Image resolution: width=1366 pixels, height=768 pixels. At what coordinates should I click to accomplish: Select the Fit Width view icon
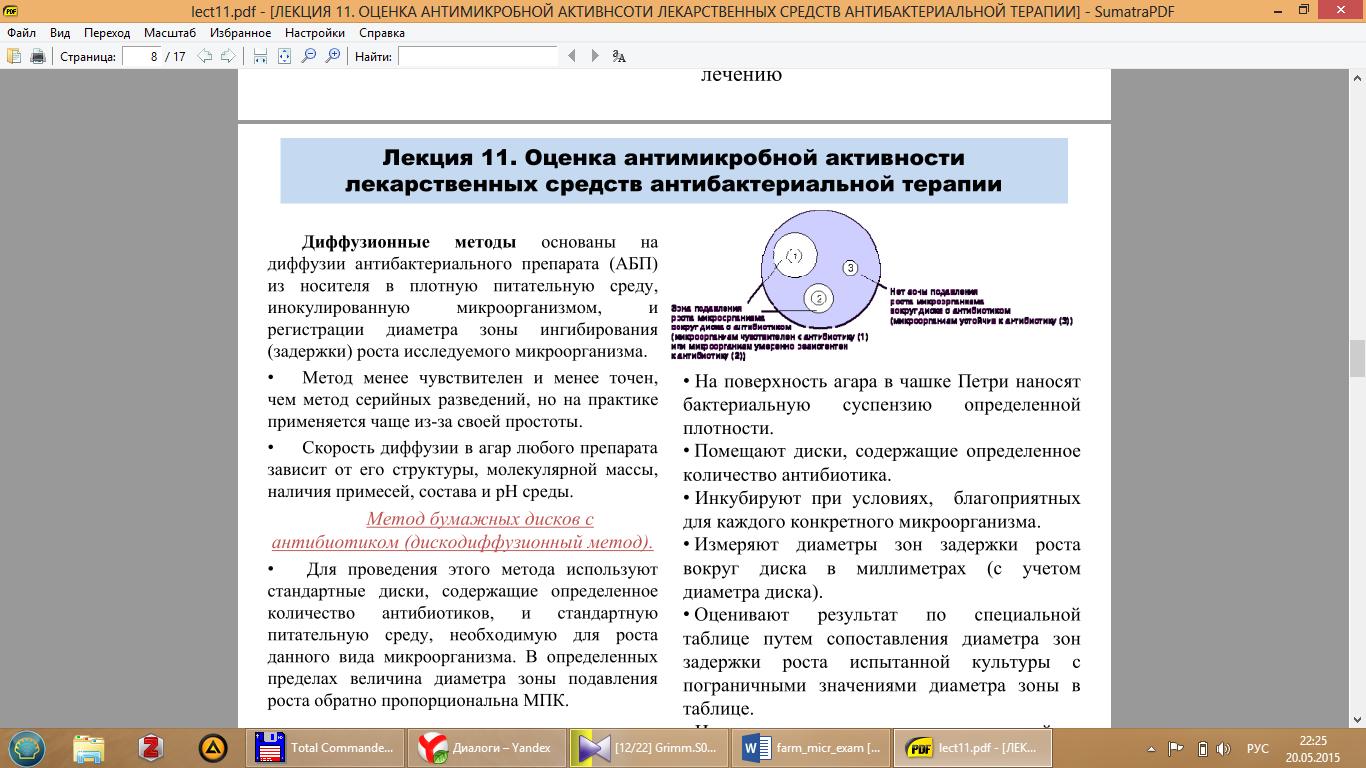pos(260,56)
